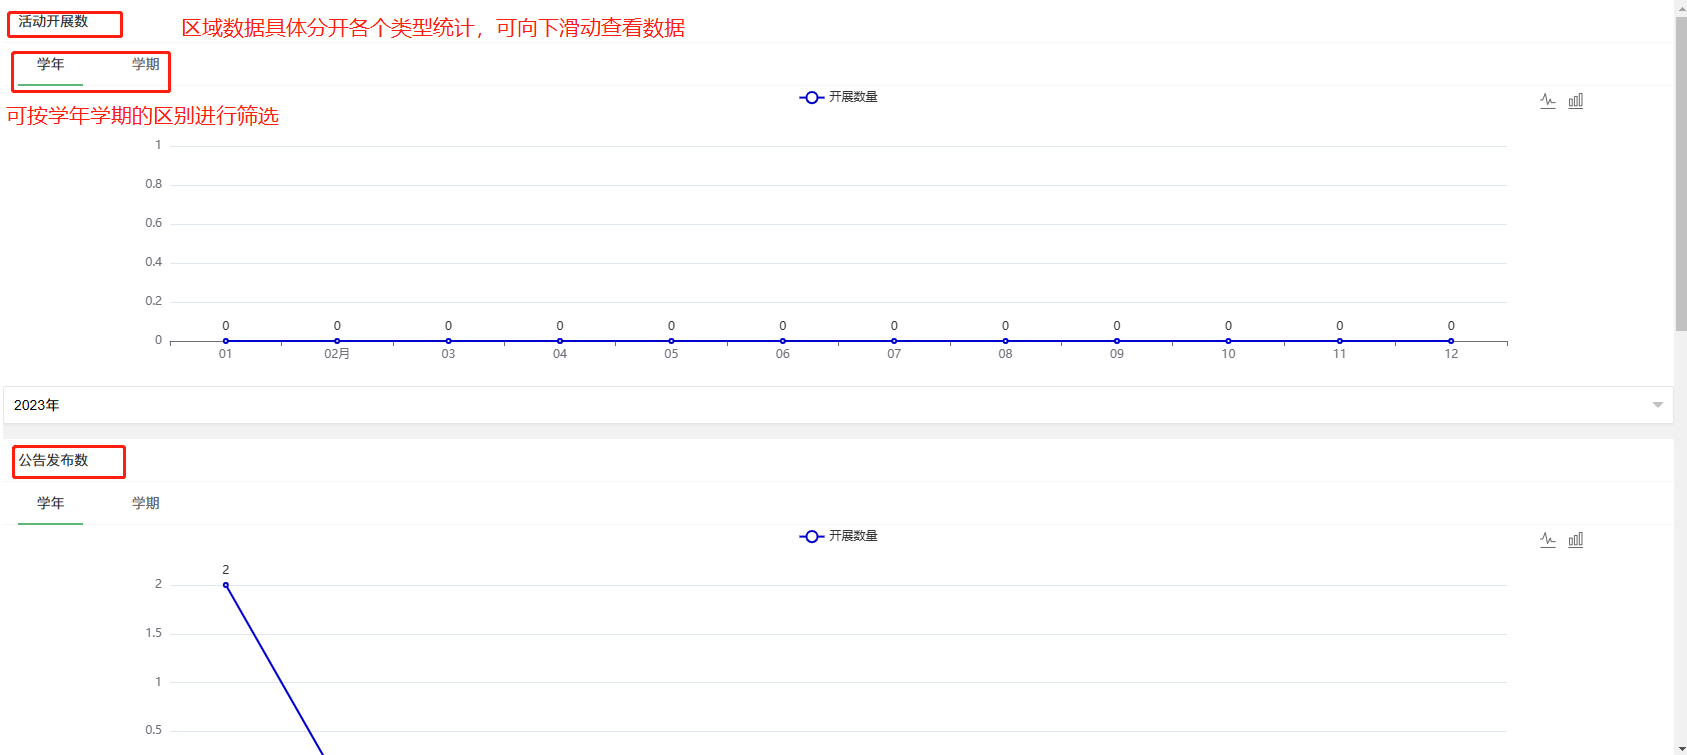Select 学期 tab under 公告发布数

pos(146,504)
